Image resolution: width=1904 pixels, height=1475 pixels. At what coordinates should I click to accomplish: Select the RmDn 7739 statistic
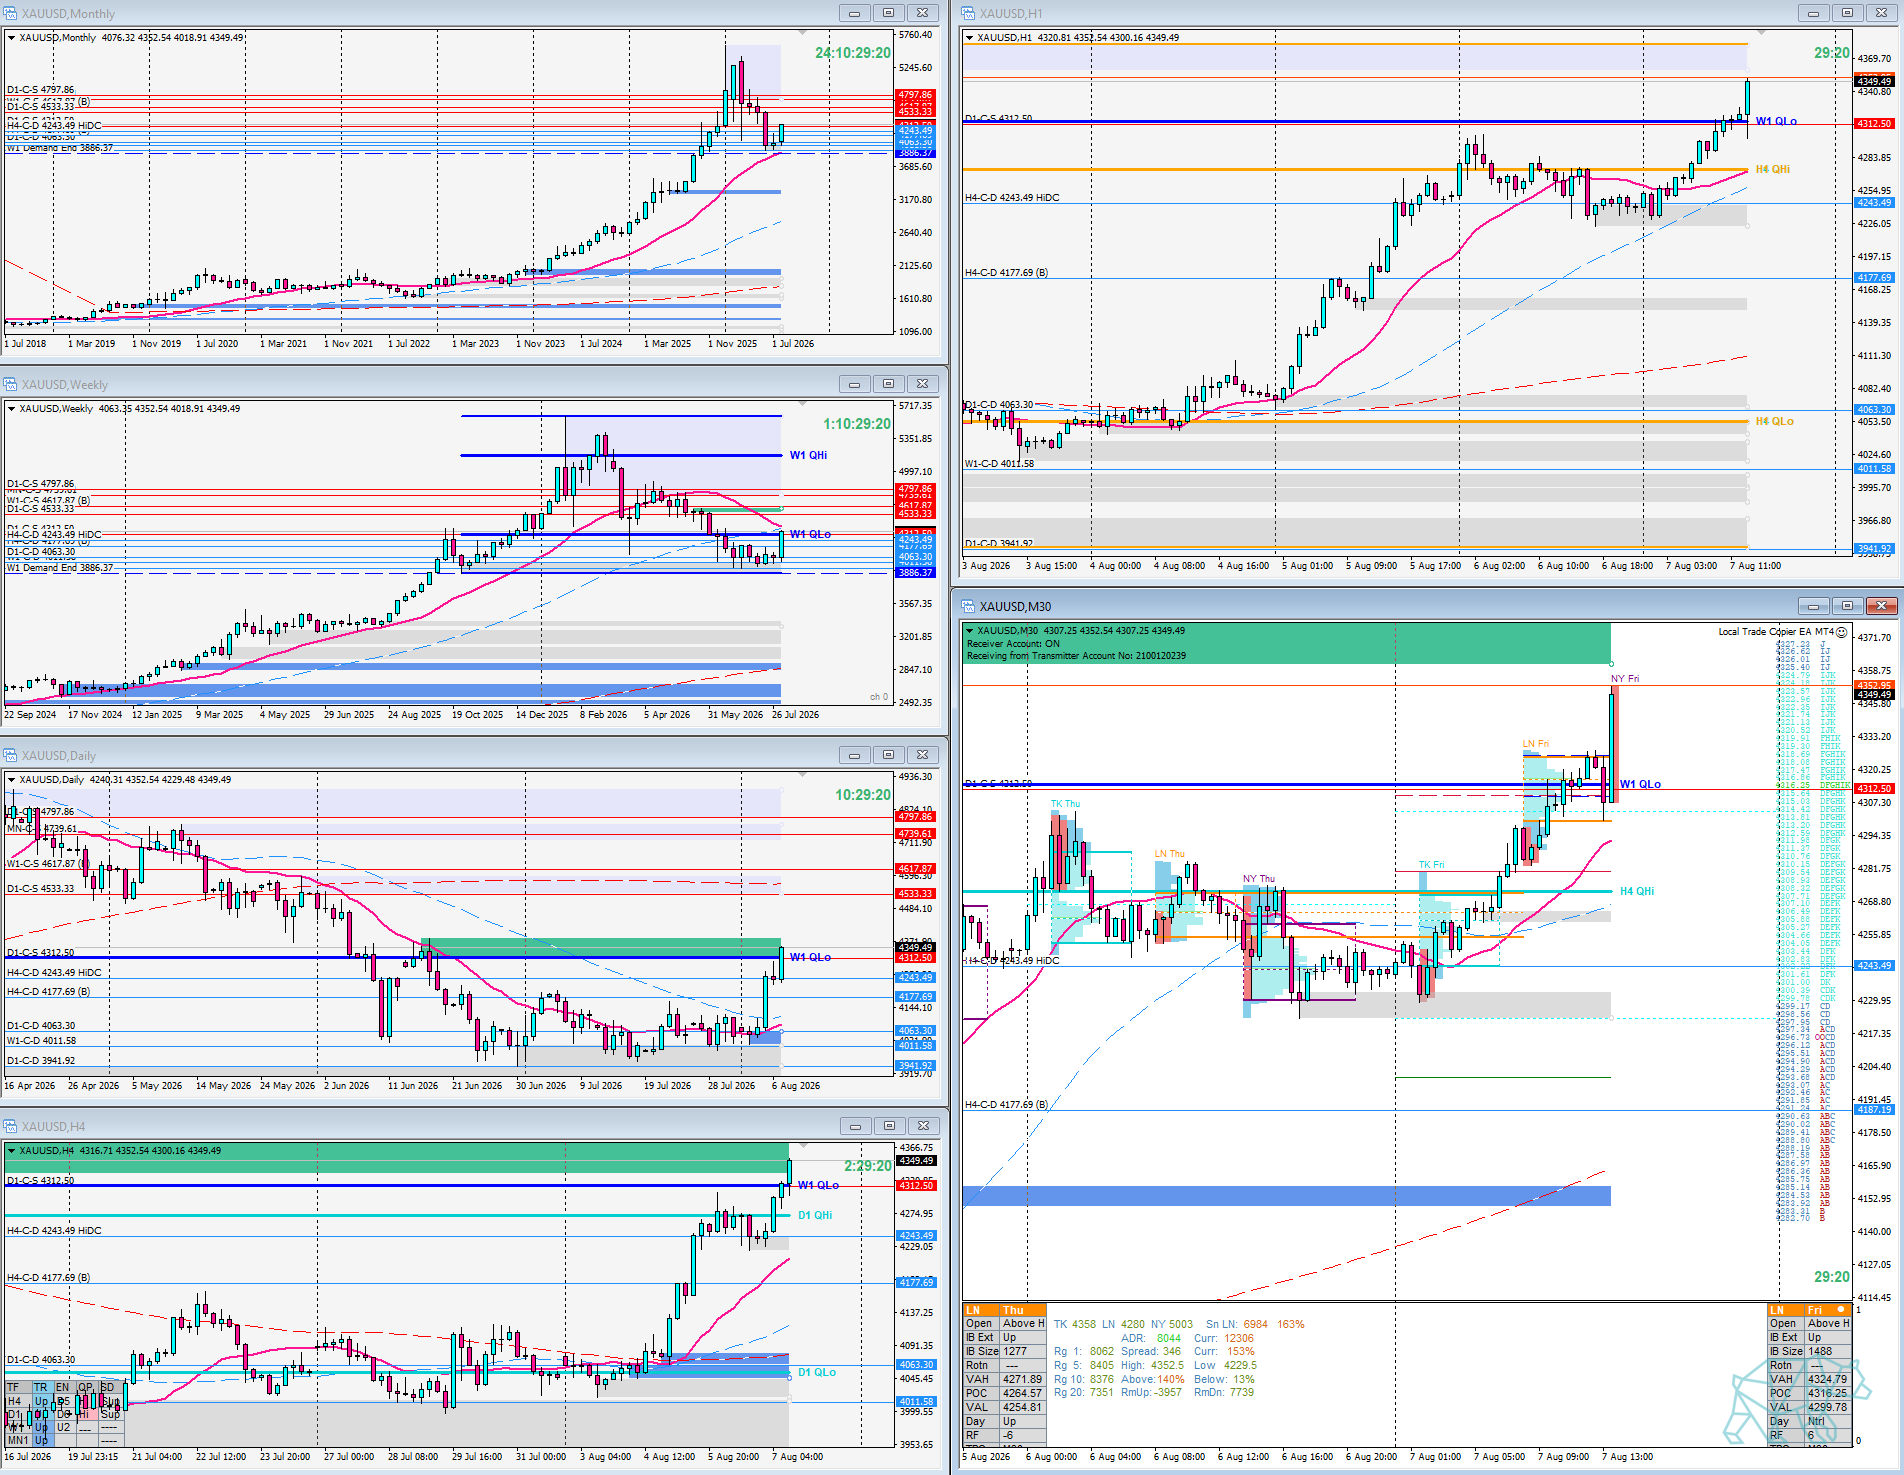click(1223, 1393)
